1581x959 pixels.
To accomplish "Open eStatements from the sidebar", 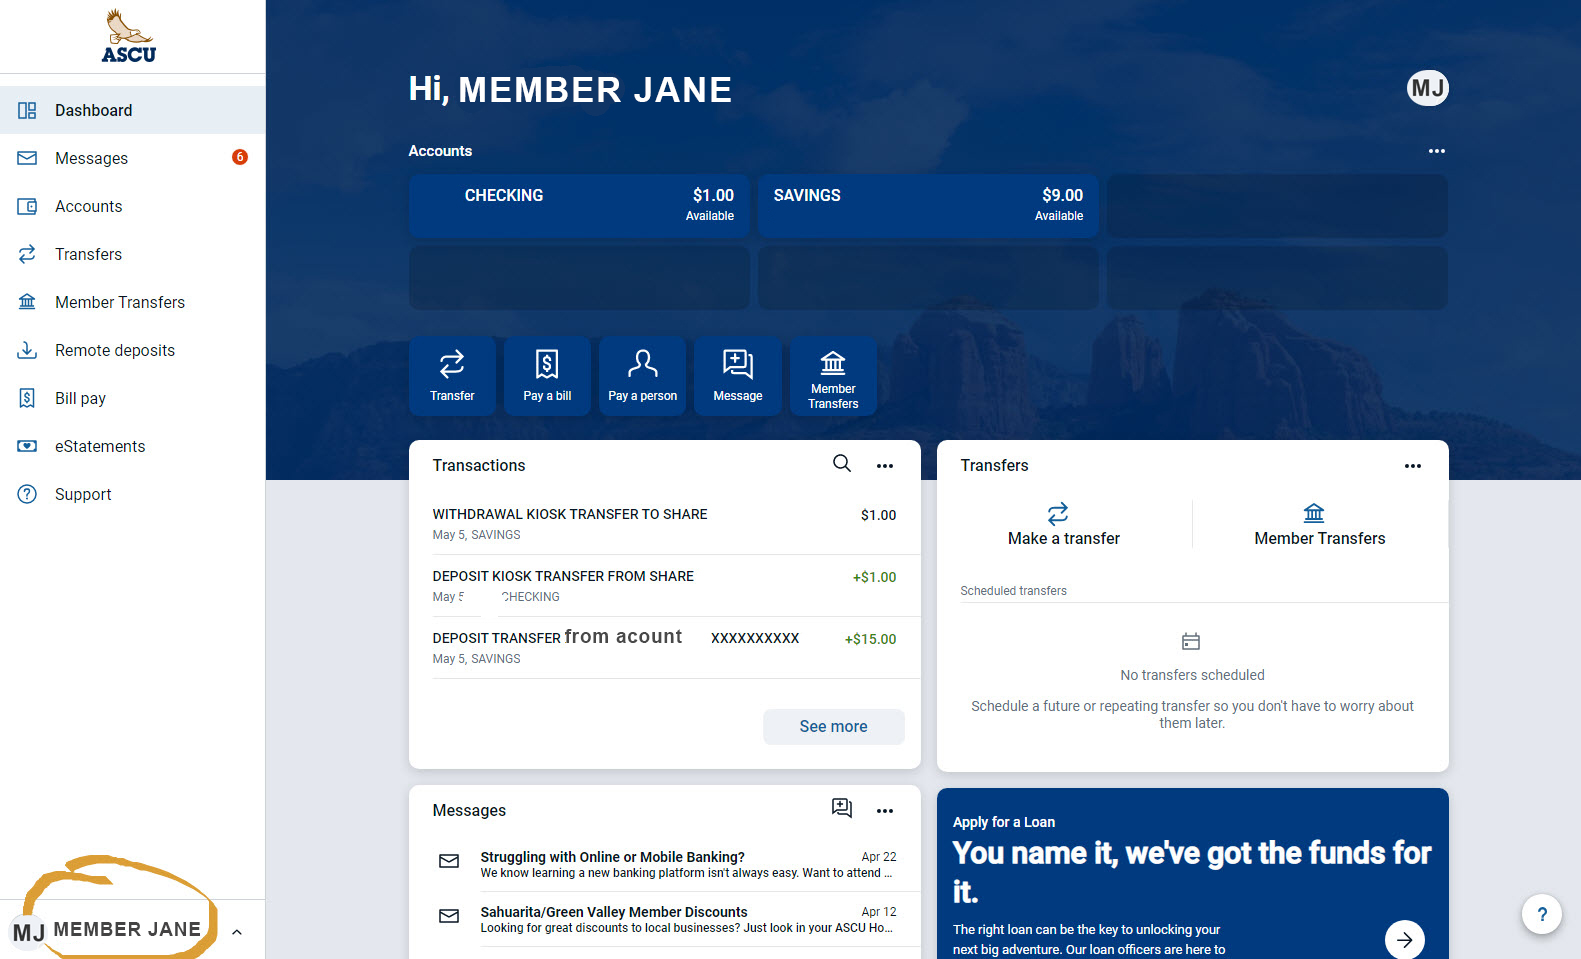I will pos(100,446).
